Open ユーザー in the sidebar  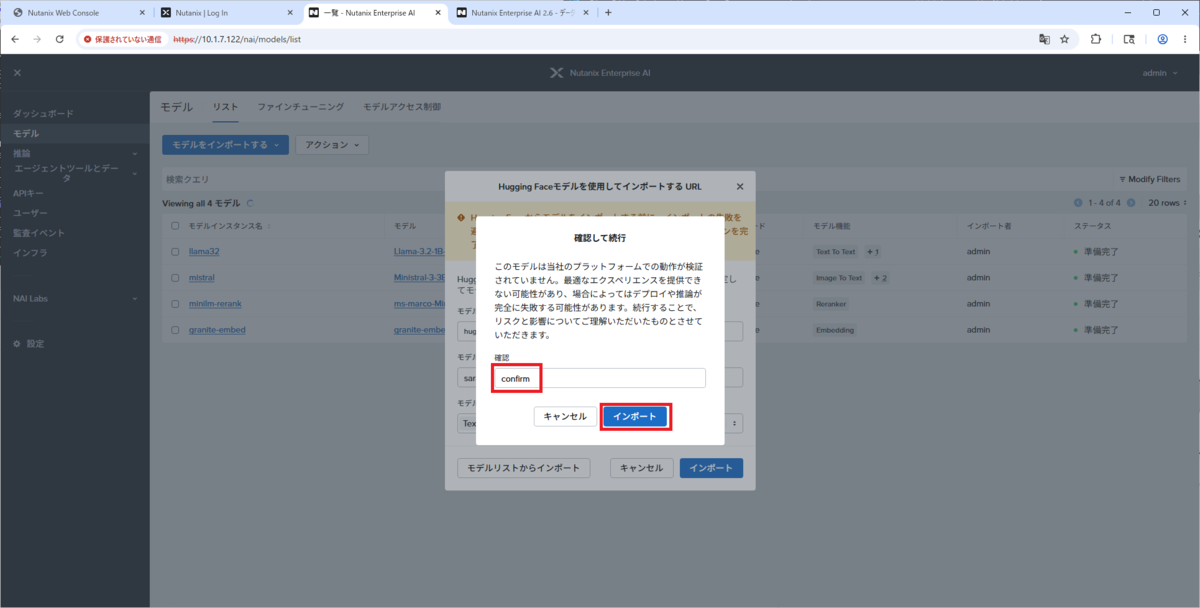click(30, 213)
